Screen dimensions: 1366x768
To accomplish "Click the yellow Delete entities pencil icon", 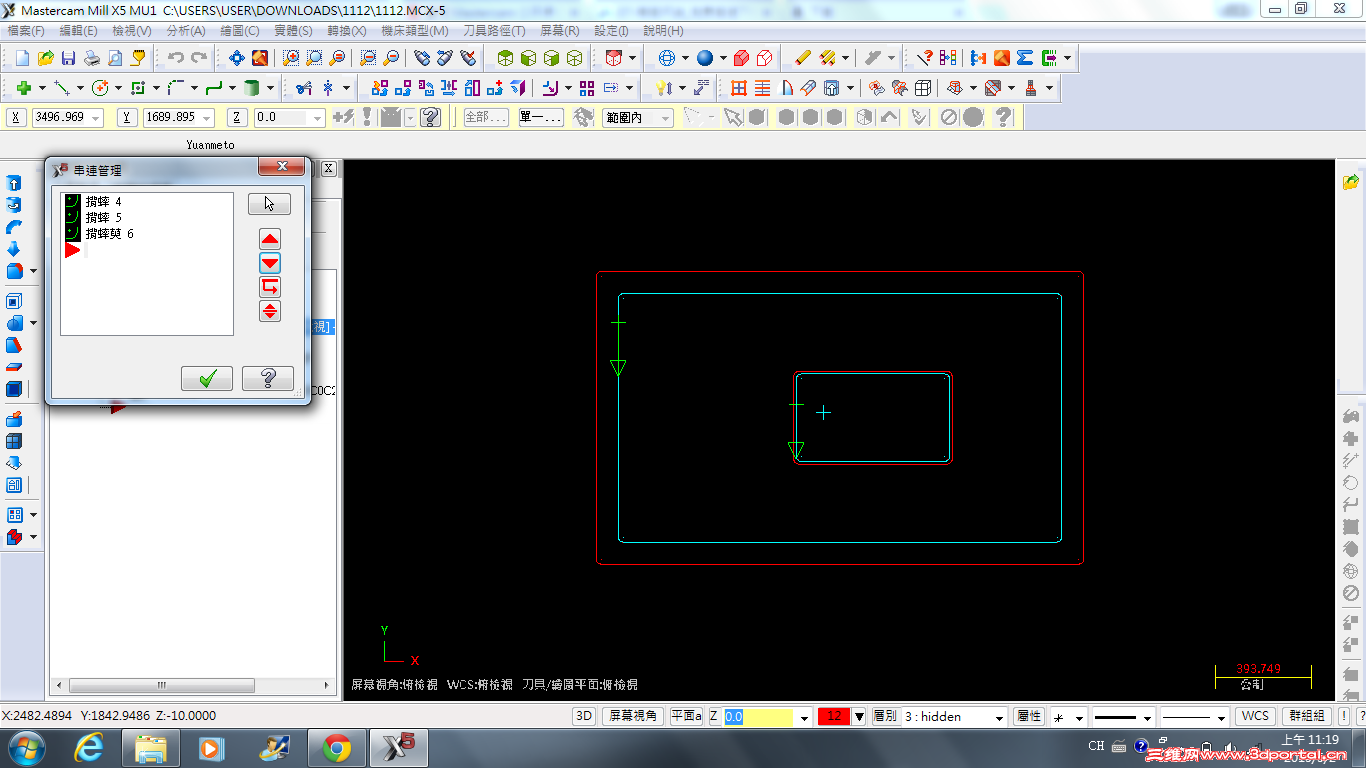I will tap(803, 58).
